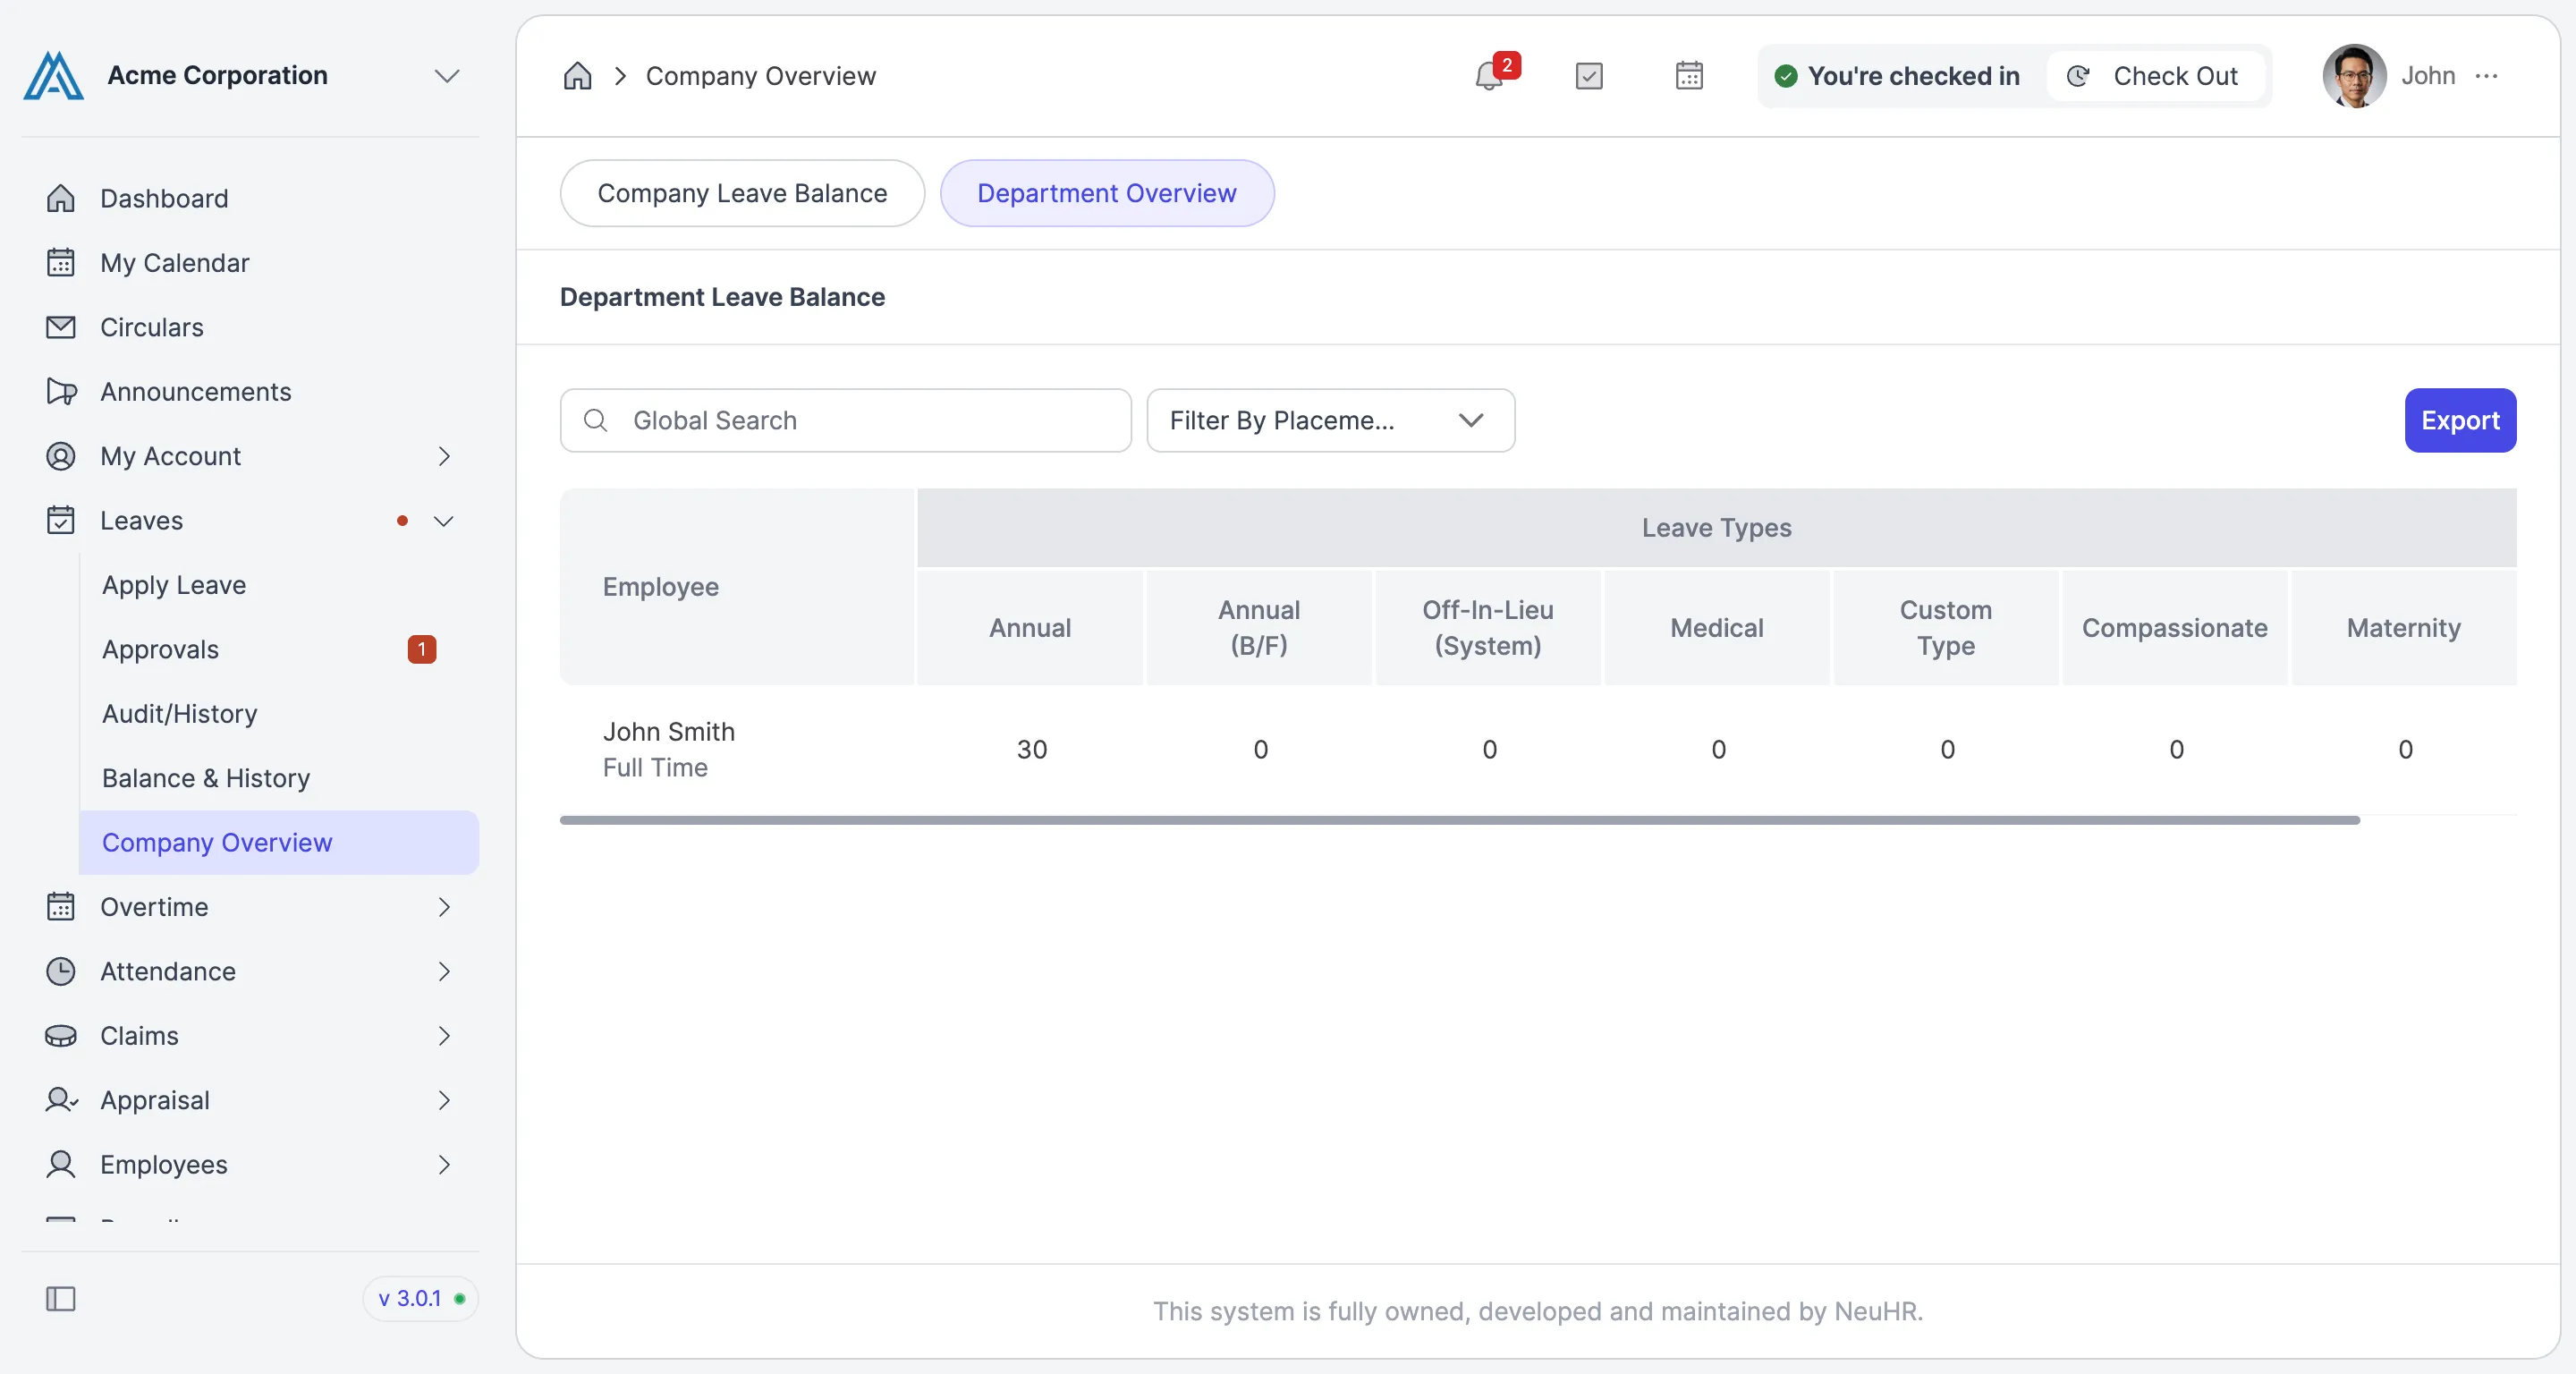The height and width of the screenshot is (1374, 2576).
Task: Click the Export button
Action: pos(2460,420)
